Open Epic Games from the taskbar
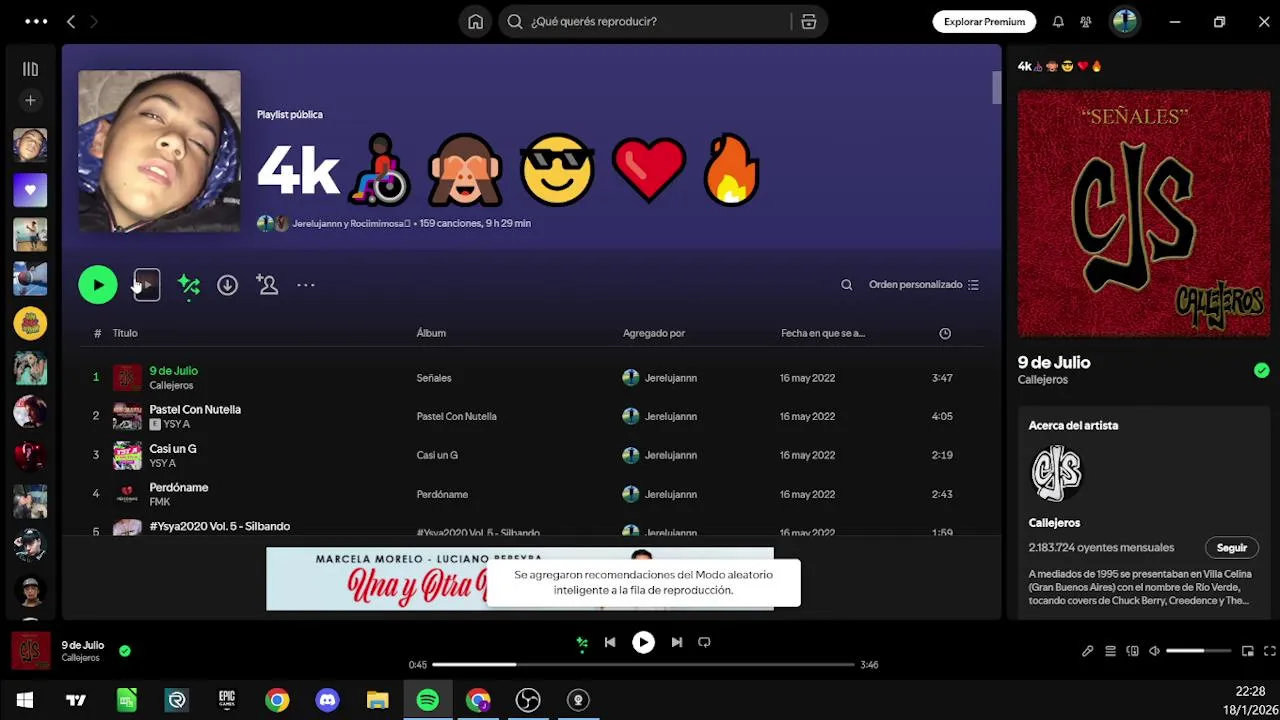Screen dimensions: 1280x720 click(227, 700)
